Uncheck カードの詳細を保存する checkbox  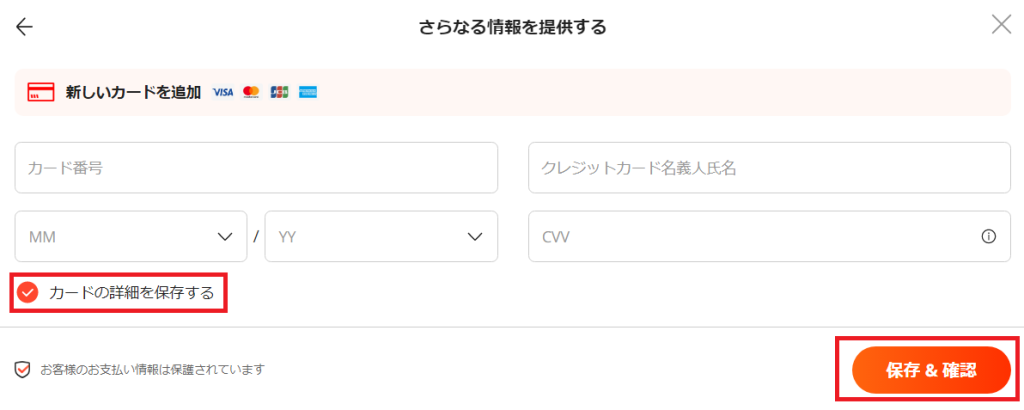coord(27,293)
